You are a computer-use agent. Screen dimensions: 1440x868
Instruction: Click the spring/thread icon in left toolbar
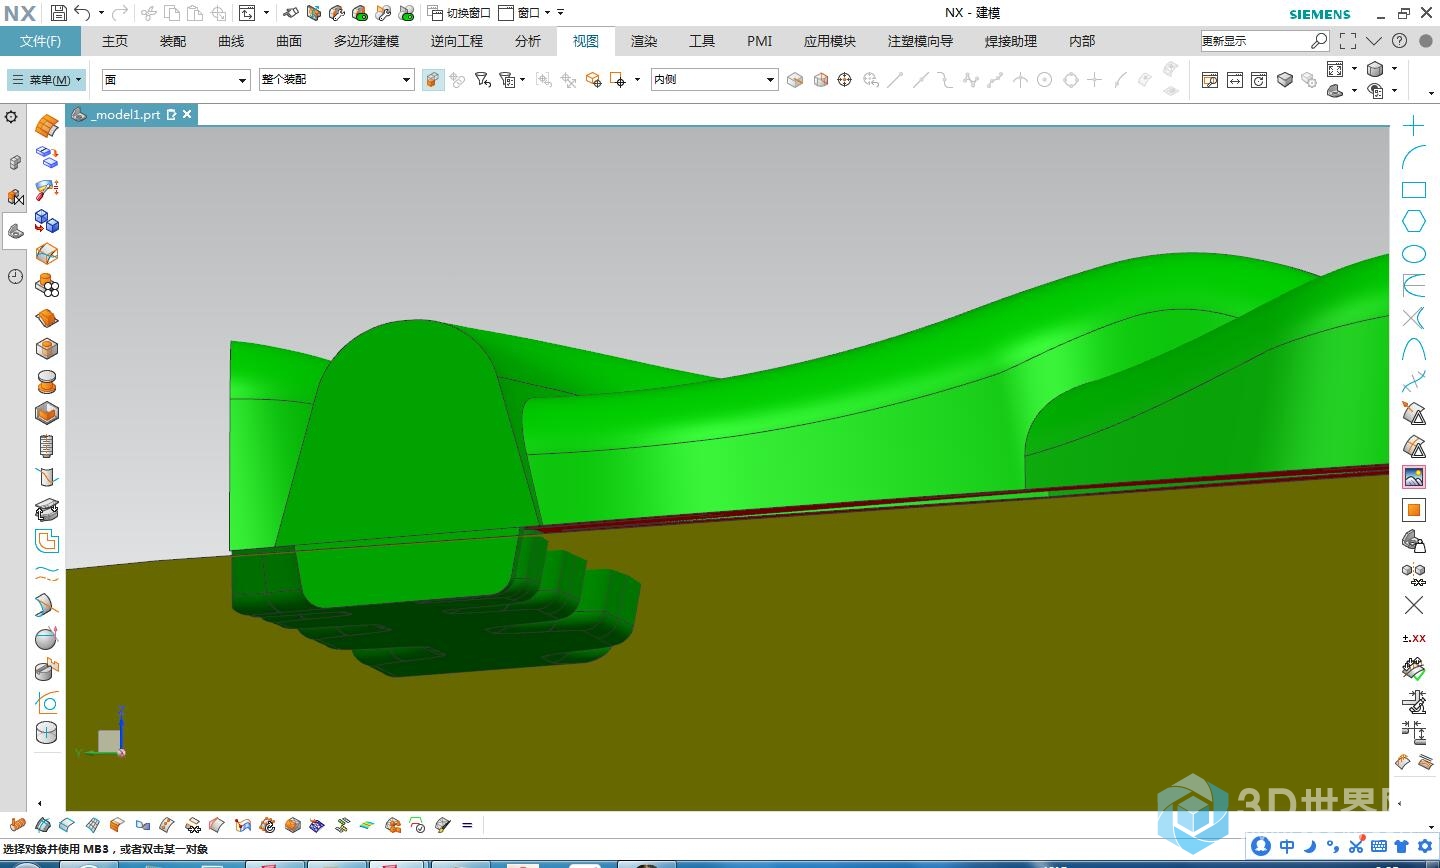pos(46,445)
